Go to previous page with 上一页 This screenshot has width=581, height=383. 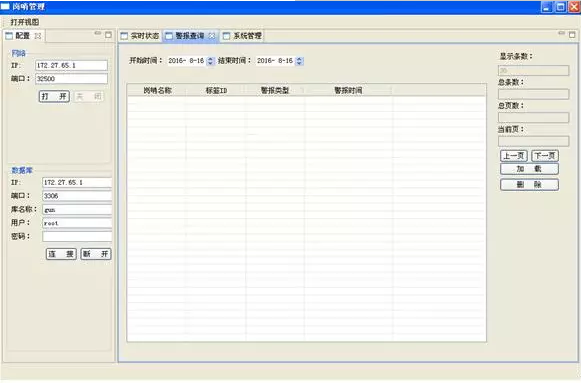(x=514, y=156)
